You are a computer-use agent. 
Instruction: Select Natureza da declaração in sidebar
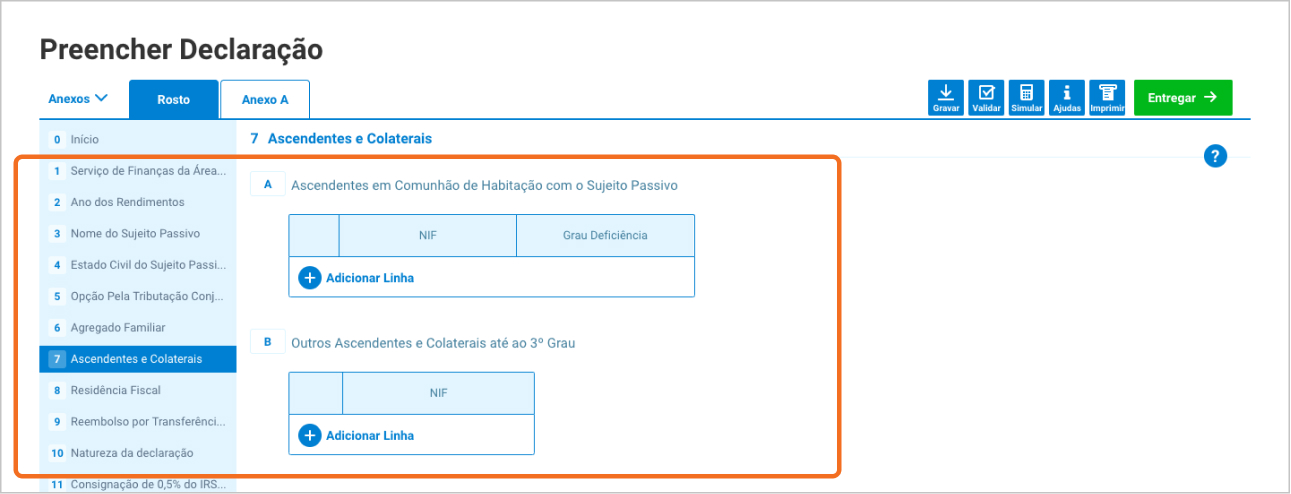pos(131,453)
